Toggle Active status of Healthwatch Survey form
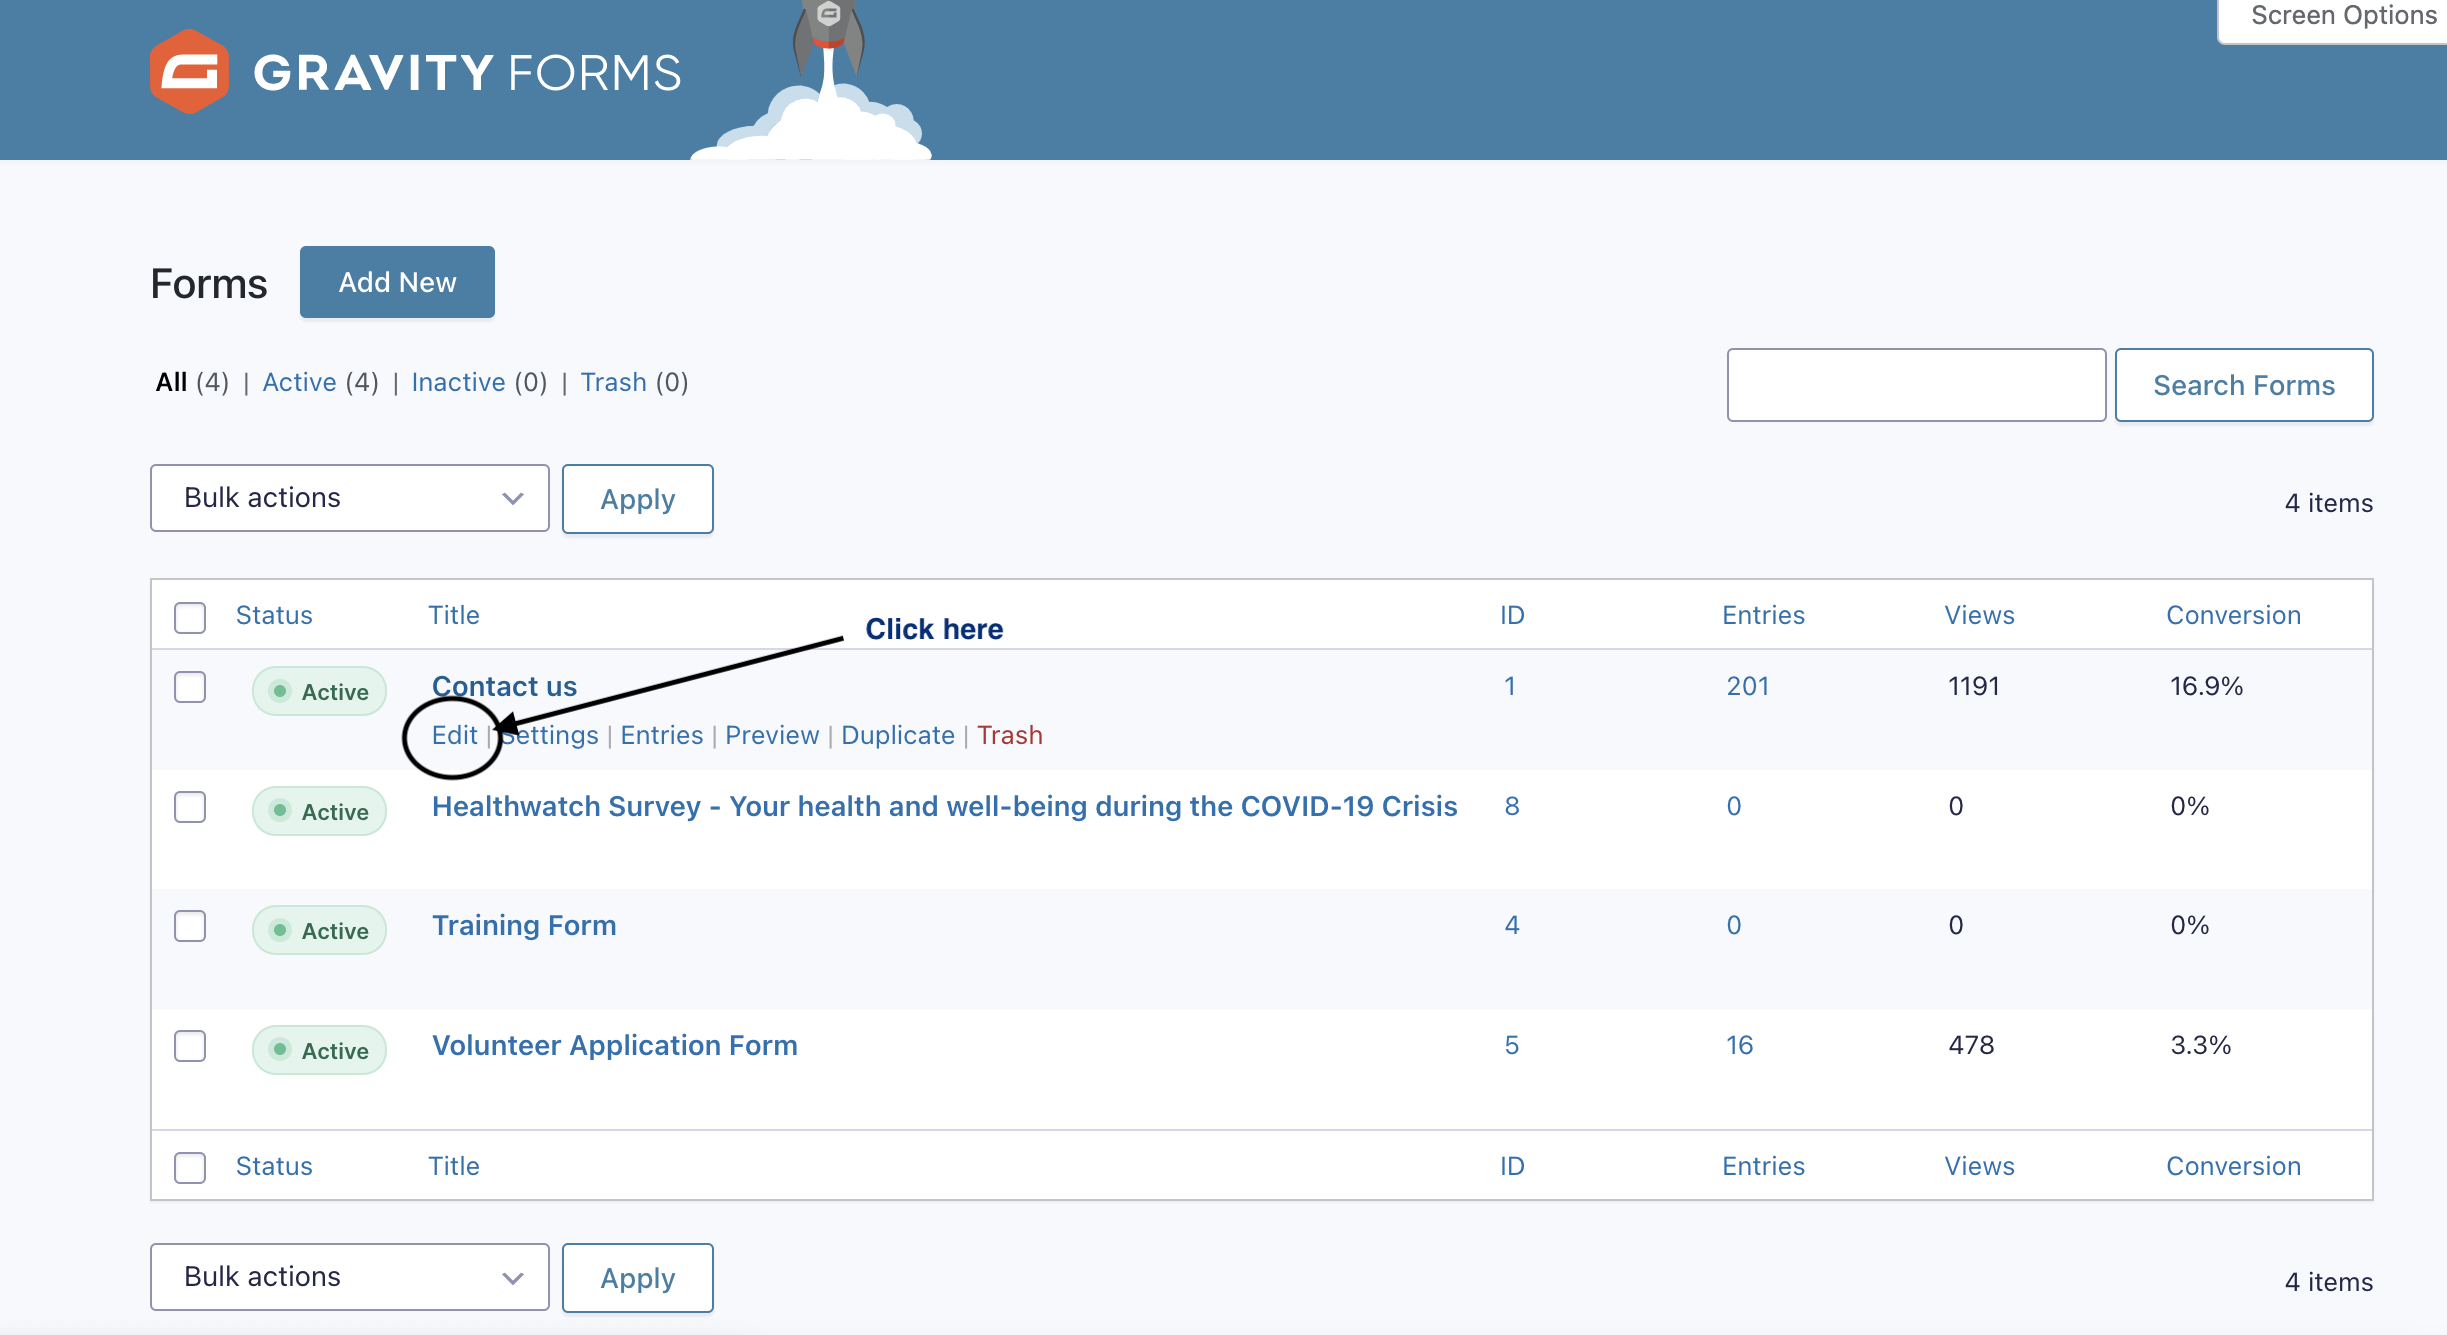 pos(319,811)
